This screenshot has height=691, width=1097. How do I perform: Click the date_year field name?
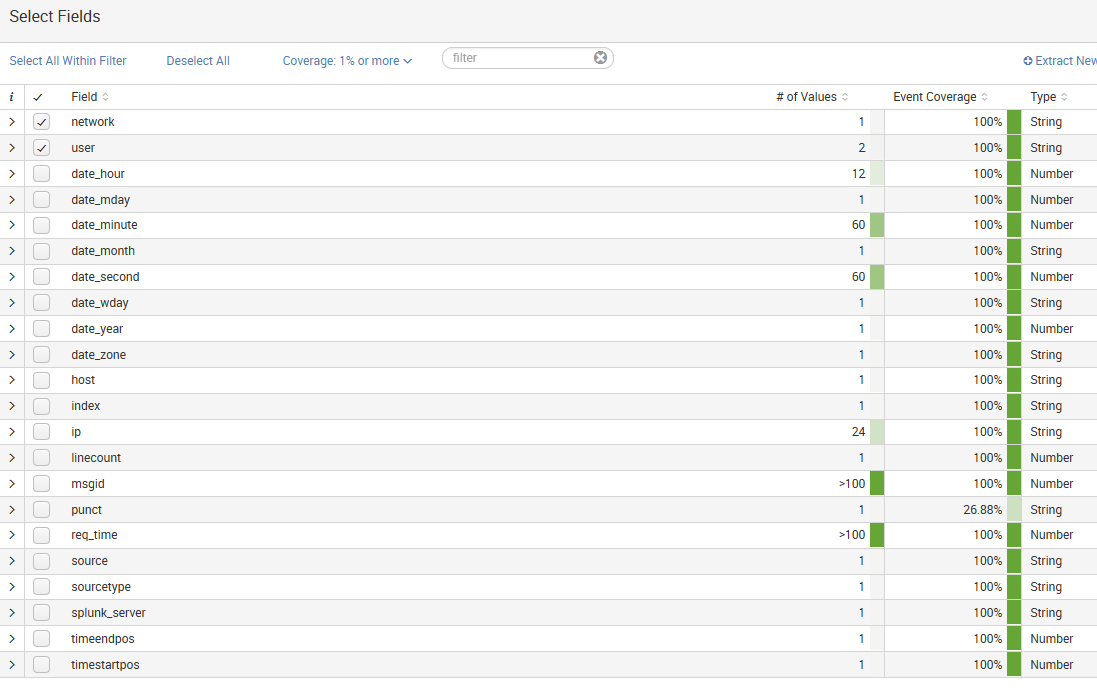coord(97,329)
